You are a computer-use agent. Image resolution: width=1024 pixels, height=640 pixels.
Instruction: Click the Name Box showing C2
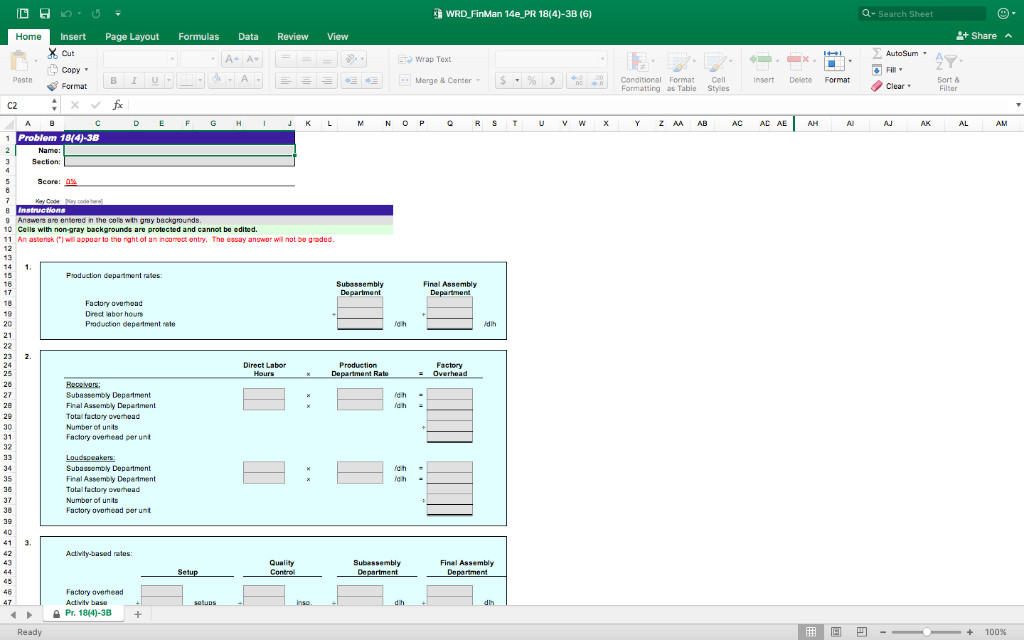pos(26,105)
